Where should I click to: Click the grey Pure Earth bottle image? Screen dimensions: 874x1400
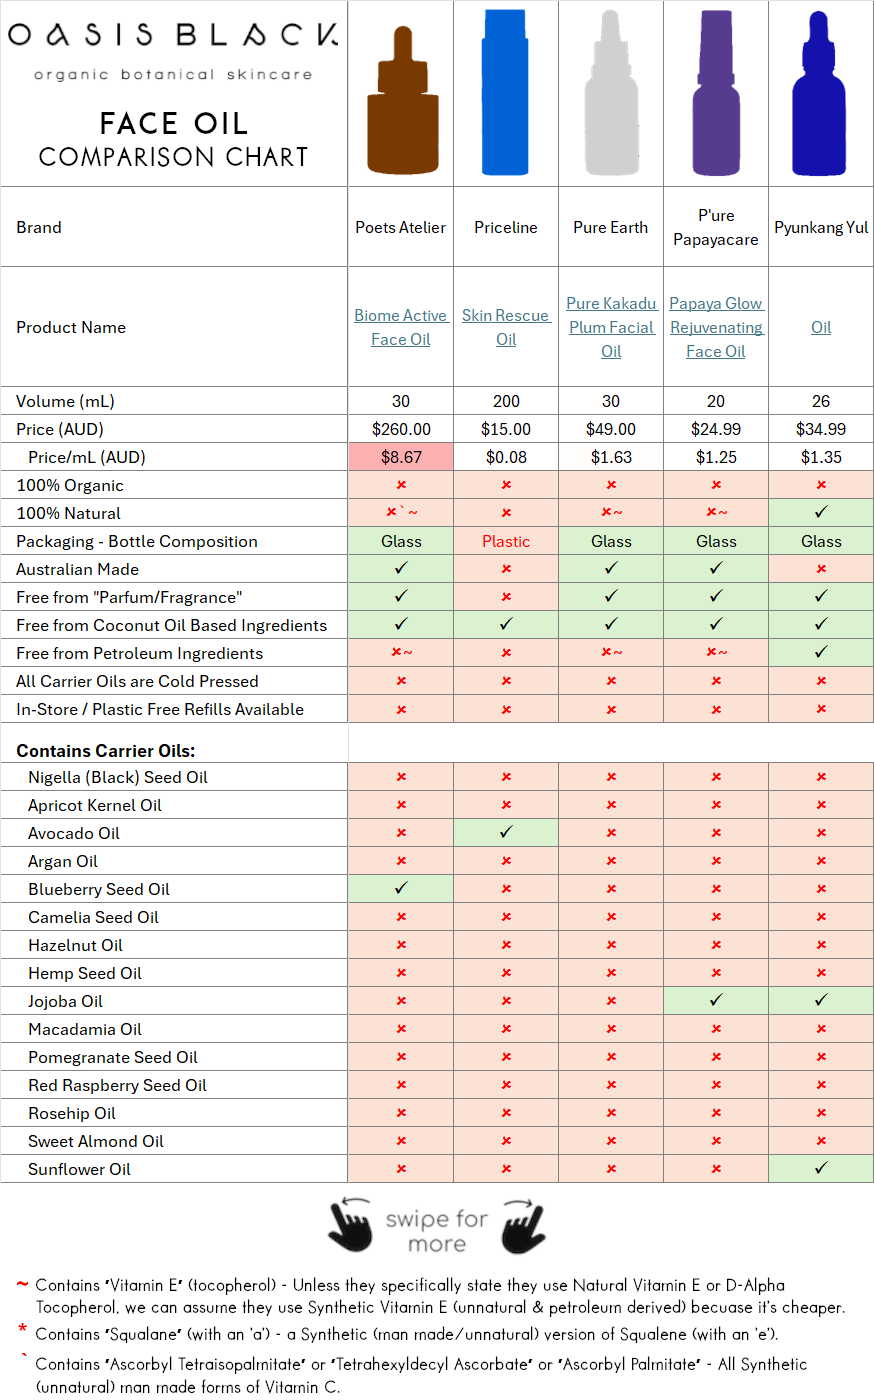tap(611, 93)
